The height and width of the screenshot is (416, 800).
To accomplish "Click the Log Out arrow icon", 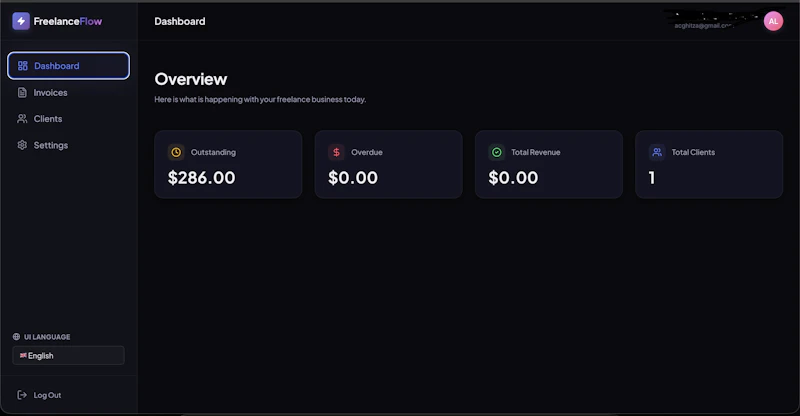I will (22, 395).
